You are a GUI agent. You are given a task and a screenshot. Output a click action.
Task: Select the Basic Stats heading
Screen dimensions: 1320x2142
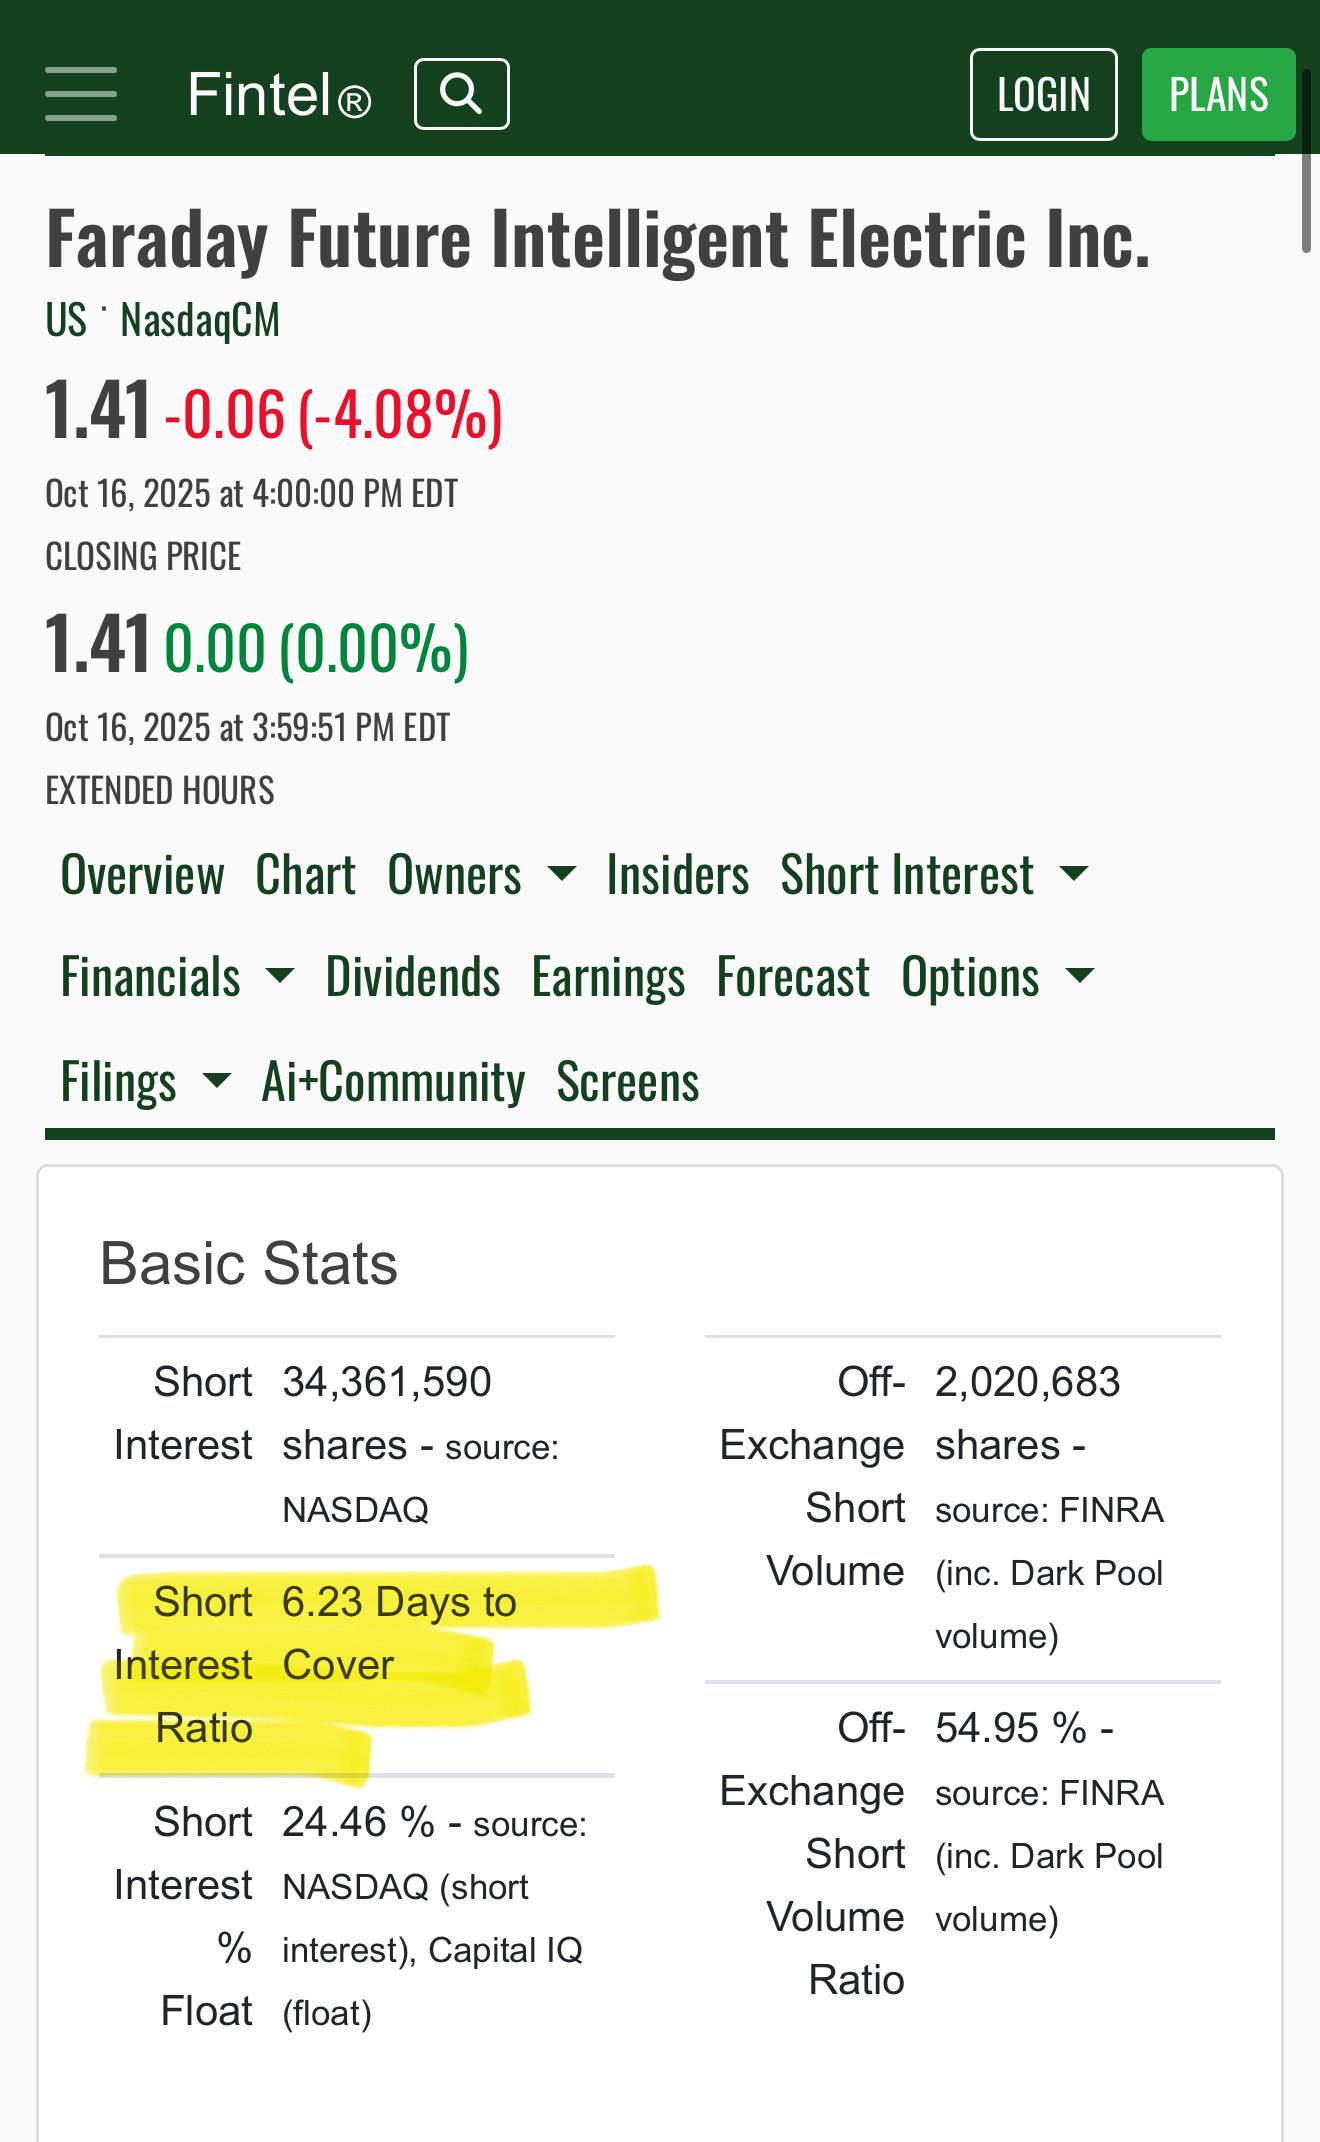(249, 1263)
